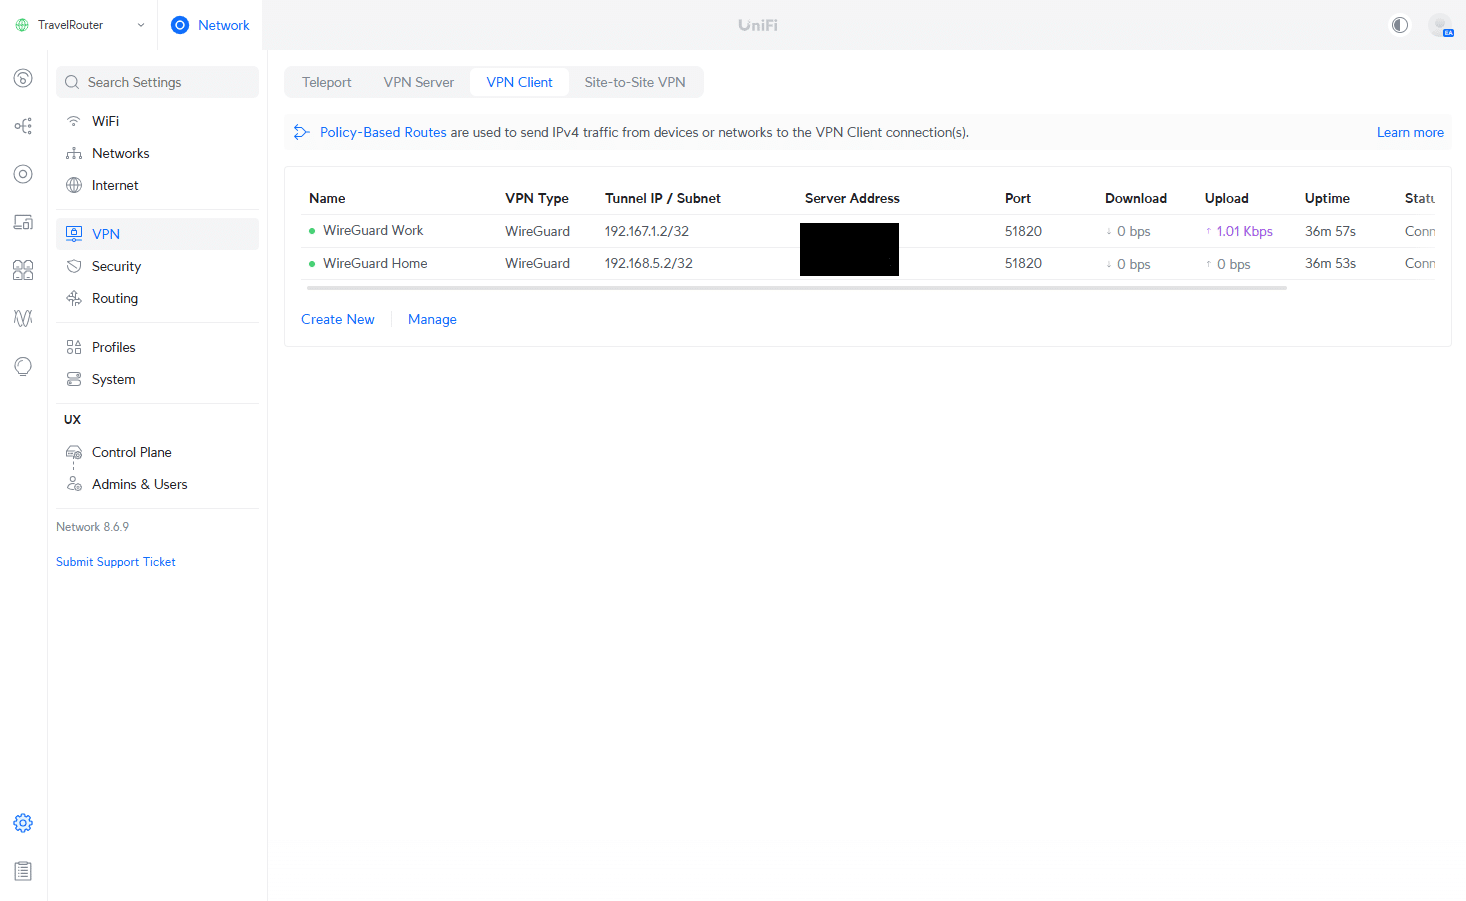Viewport: 1466px width, 901px height.
Task: Open the UniFi Devices icon in rail
Action: [23, 174]
